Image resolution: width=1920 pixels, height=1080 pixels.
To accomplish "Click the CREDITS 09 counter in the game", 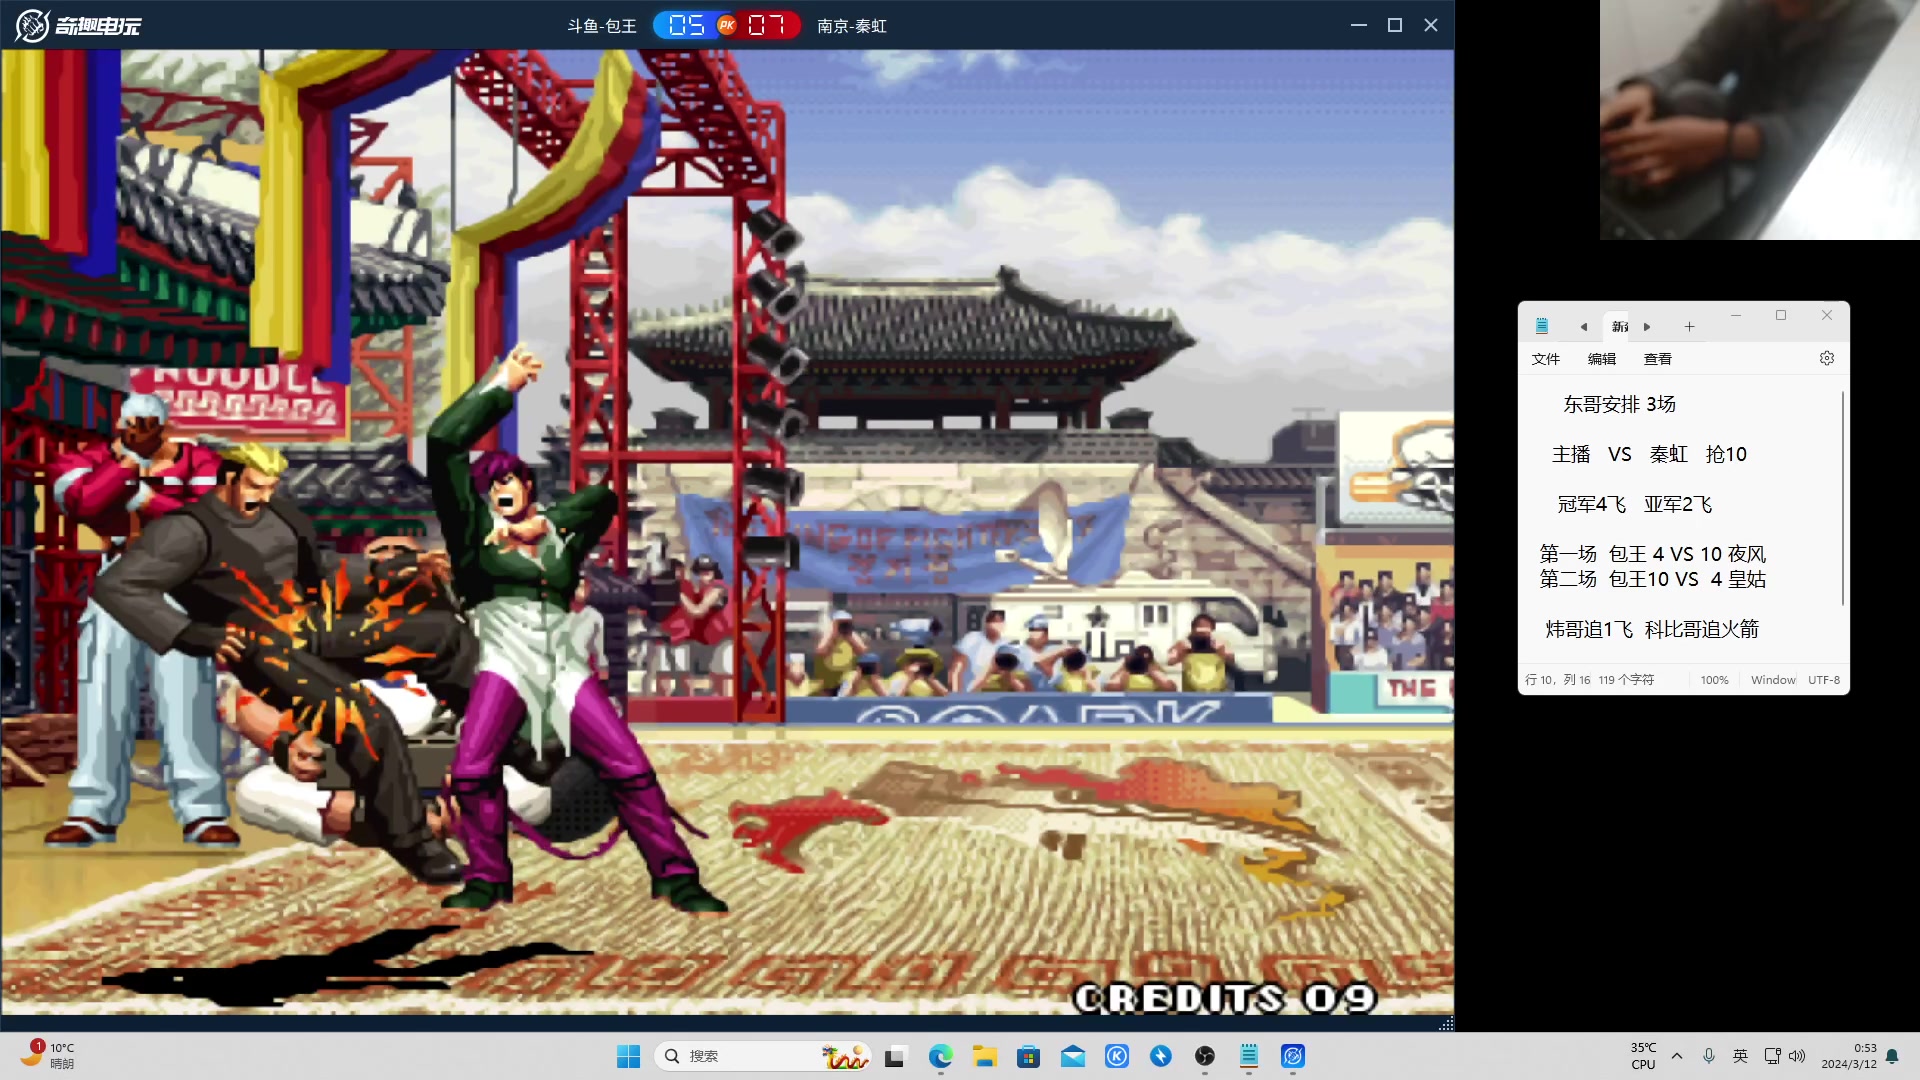I will pyautogui.click(x=1225, y=997).
